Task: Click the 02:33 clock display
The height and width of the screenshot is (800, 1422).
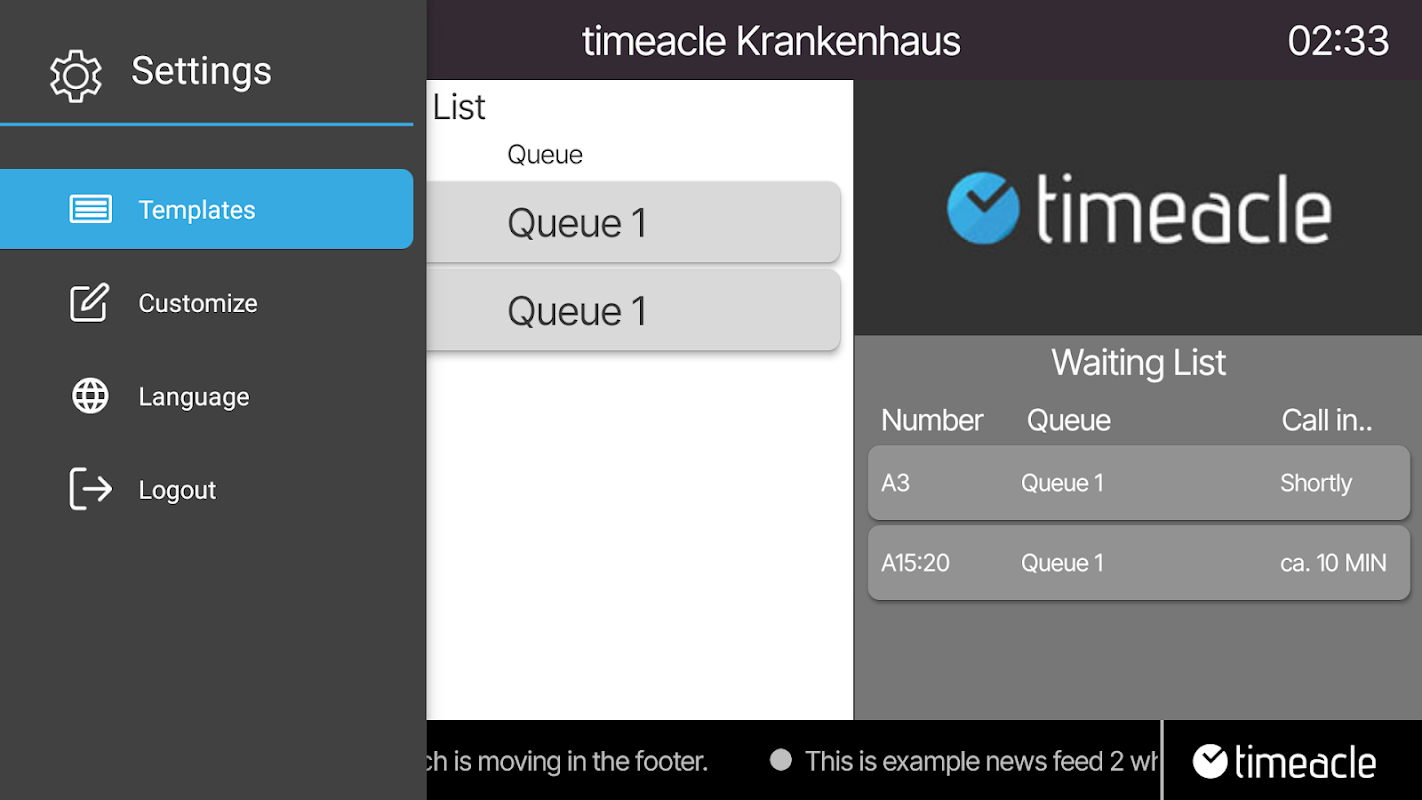Action: tap(1338, 41)
